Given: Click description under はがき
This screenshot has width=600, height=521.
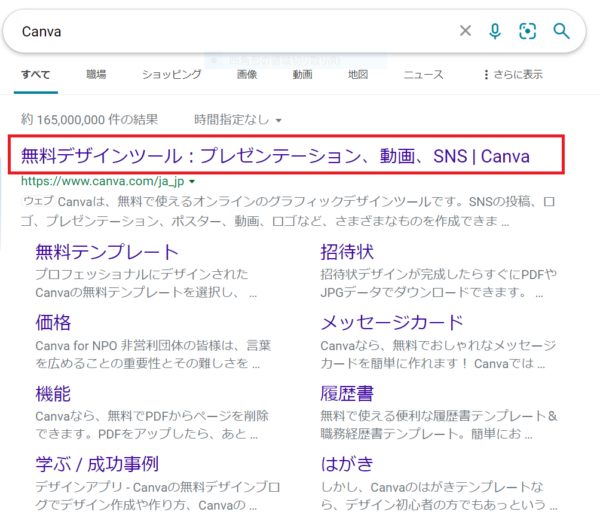Looking at the screenshot, I should (439, 496).
